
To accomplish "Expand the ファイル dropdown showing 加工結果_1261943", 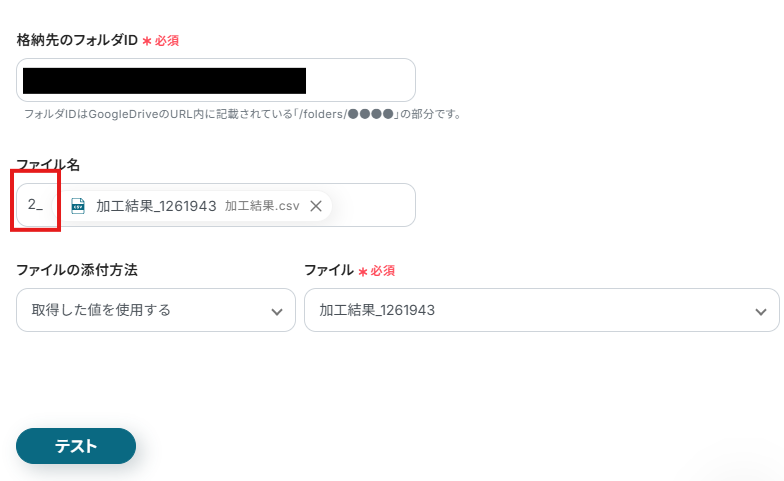I will point(540,310).
